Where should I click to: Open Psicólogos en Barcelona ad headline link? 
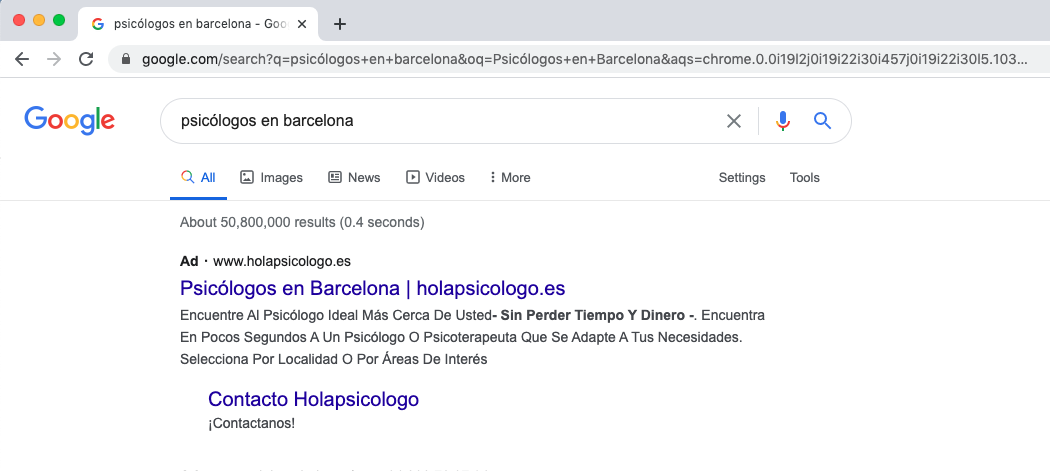coord(372,289)
